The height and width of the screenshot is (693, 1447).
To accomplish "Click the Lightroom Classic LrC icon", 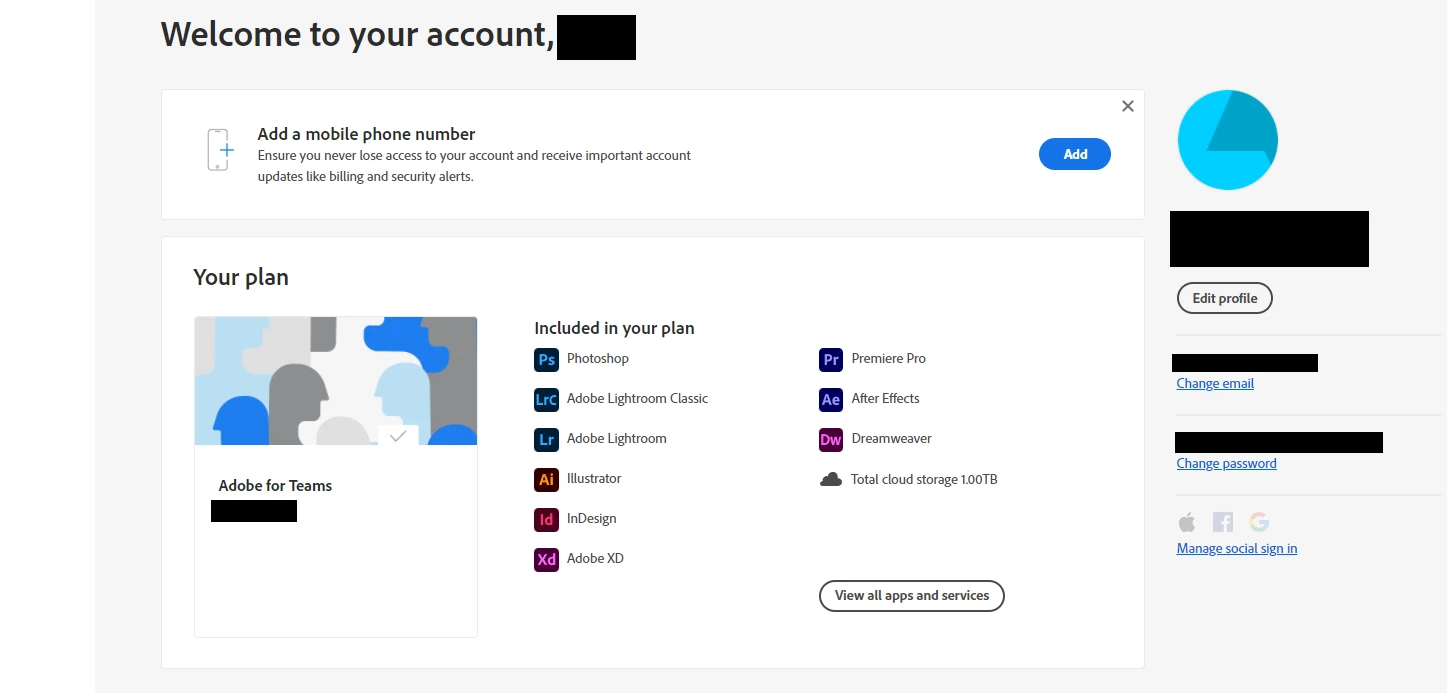I will pyautogui.click(x=546, y=399).
